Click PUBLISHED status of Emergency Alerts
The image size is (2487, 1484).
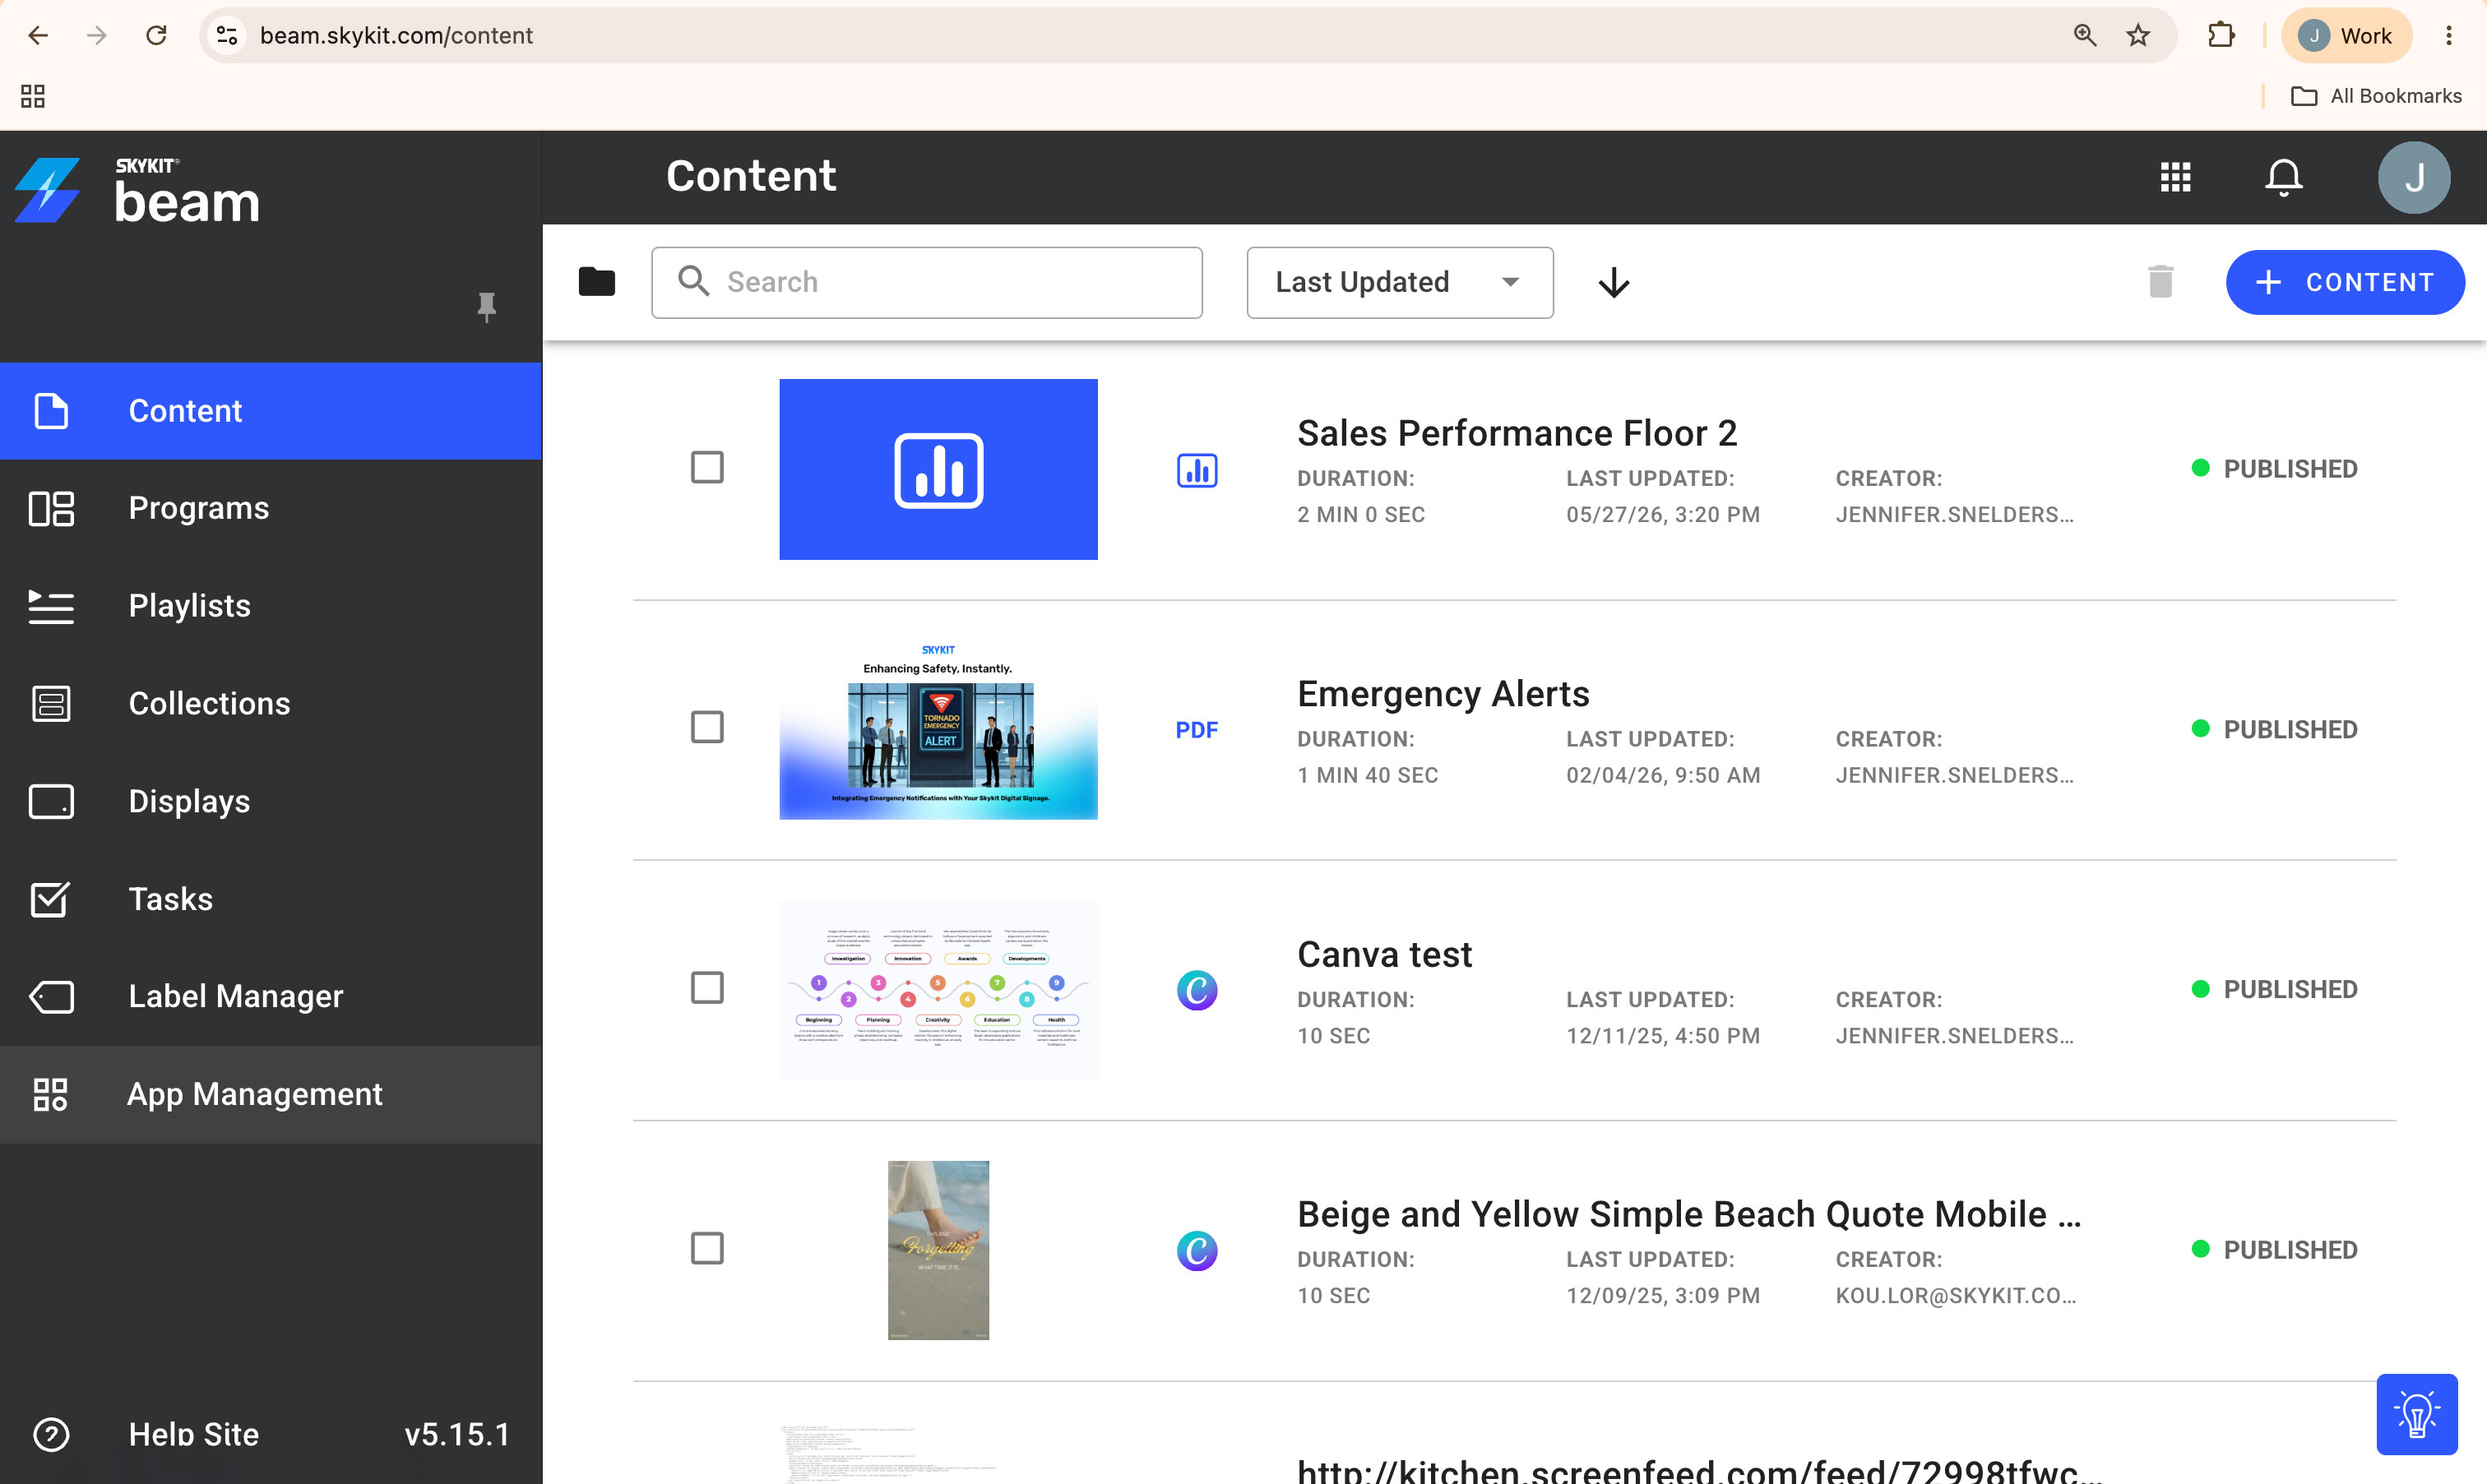point(2274,730)
